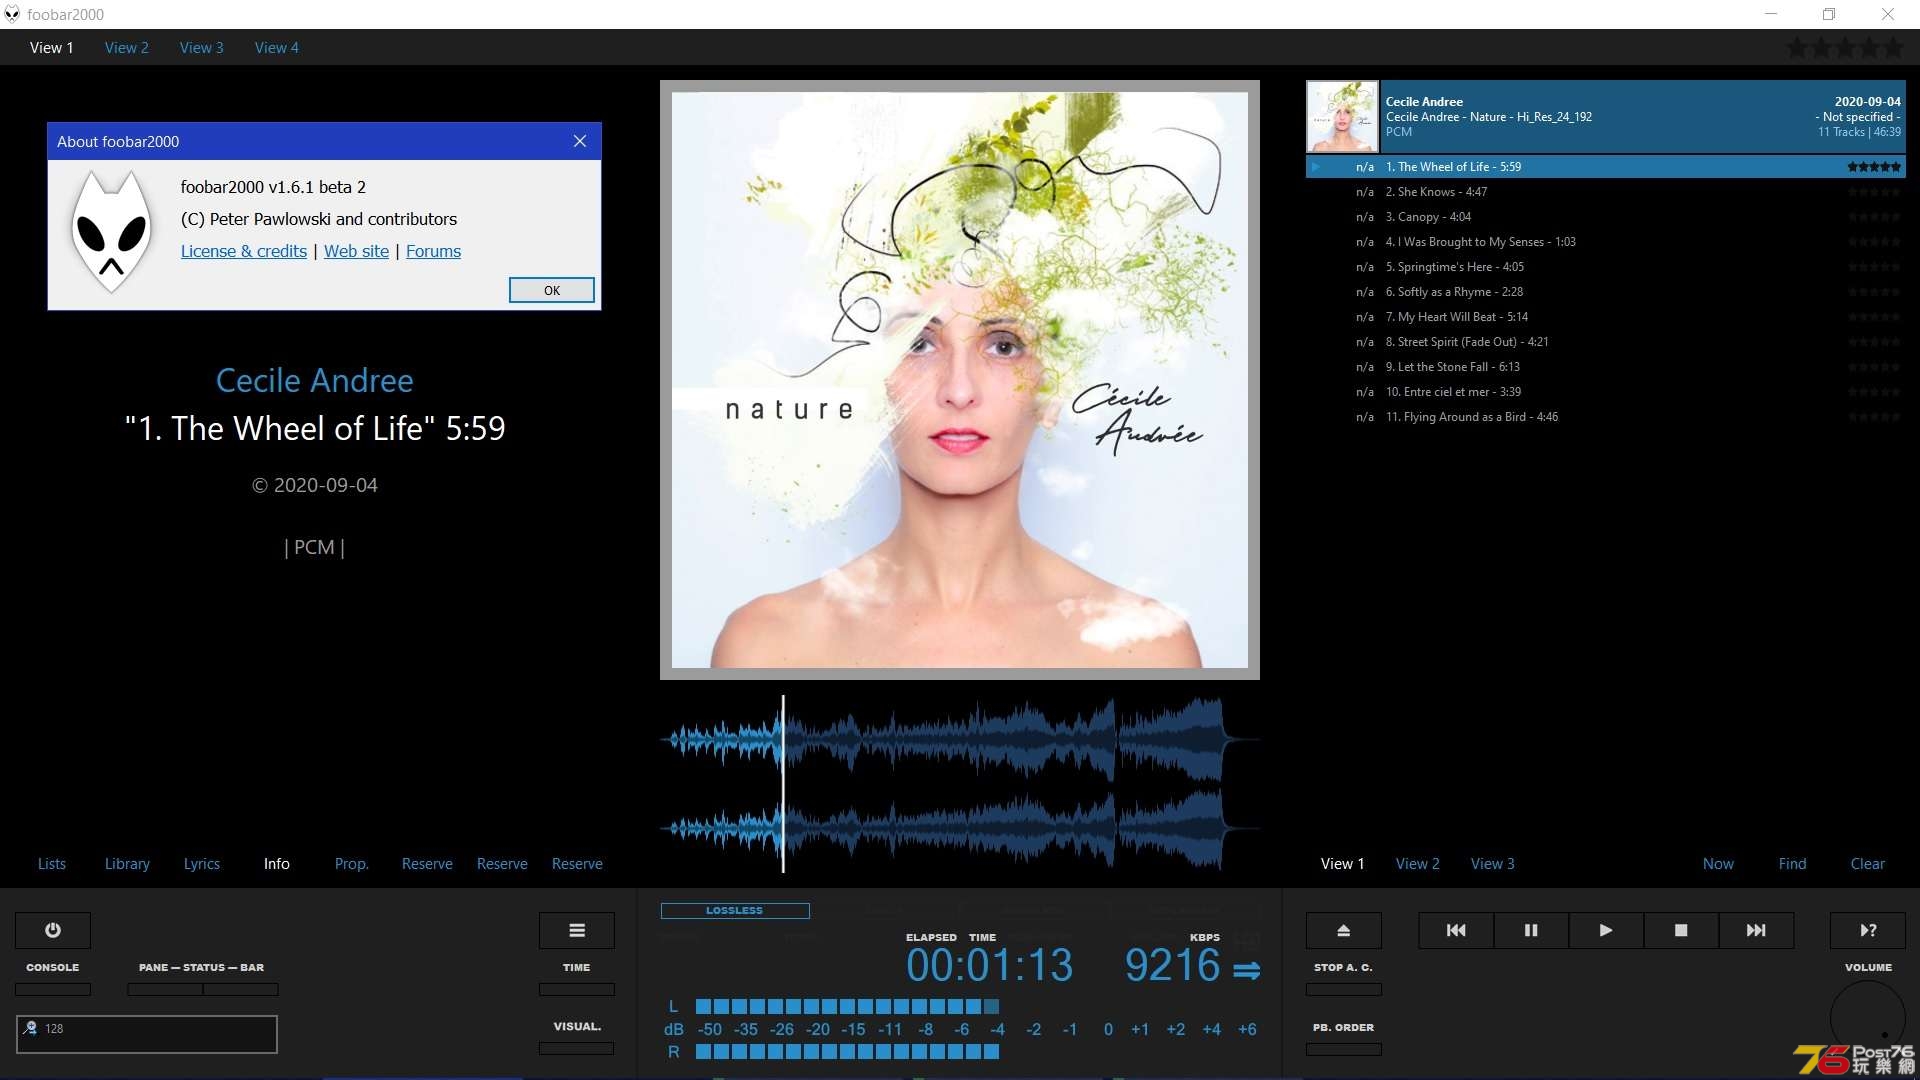Open the hamburger menu button

(x=577, y=930)
